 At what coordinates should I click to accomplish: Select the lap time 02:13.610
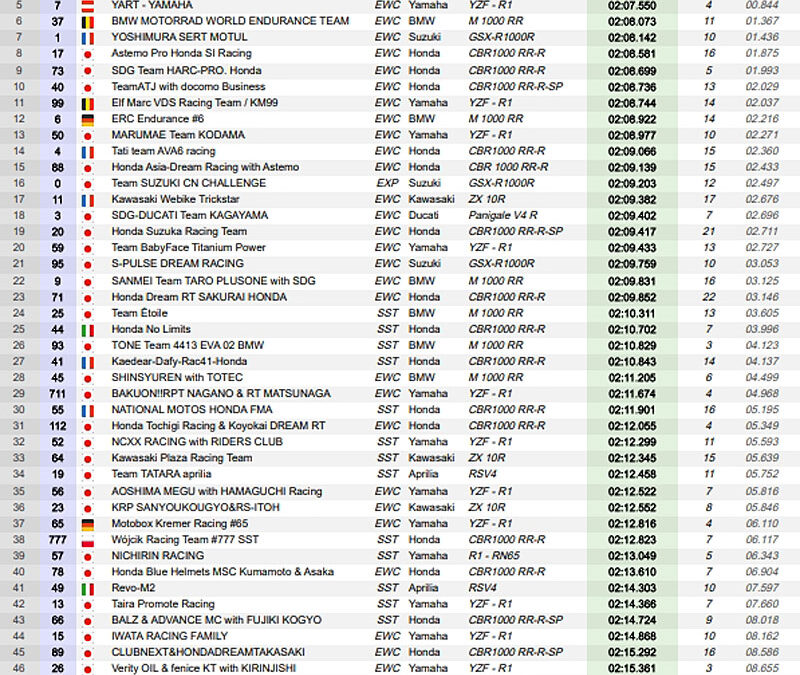pyautogui.click(x=632, y=572)
